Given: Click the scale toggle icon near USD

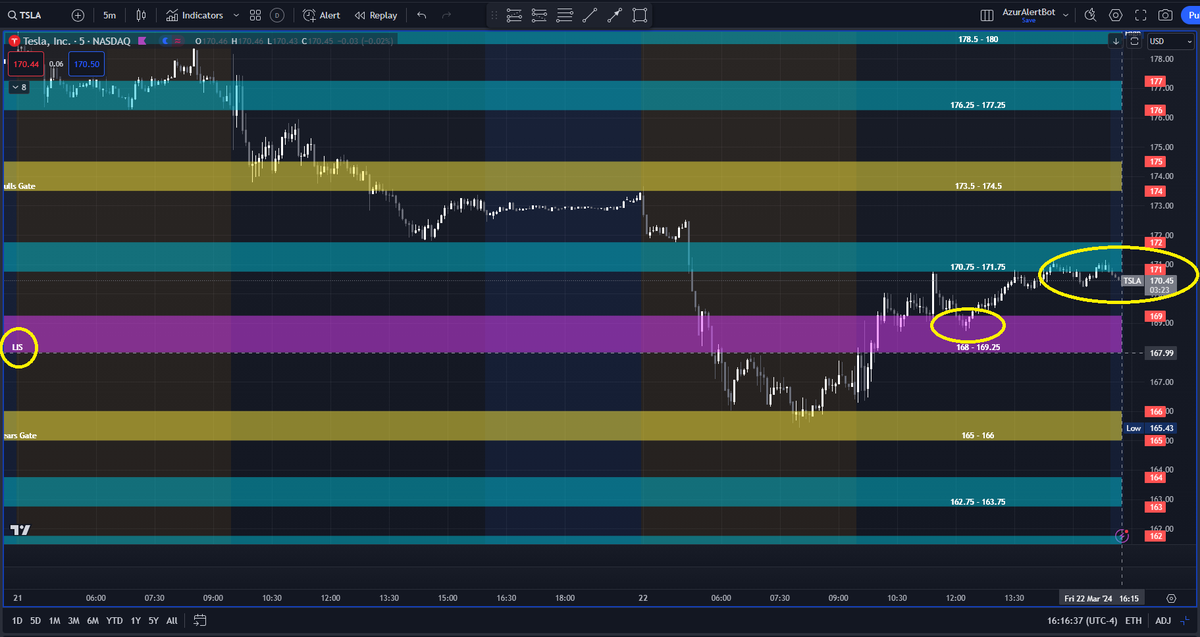Looking at the screenshot, I should tap(1133, 41).
